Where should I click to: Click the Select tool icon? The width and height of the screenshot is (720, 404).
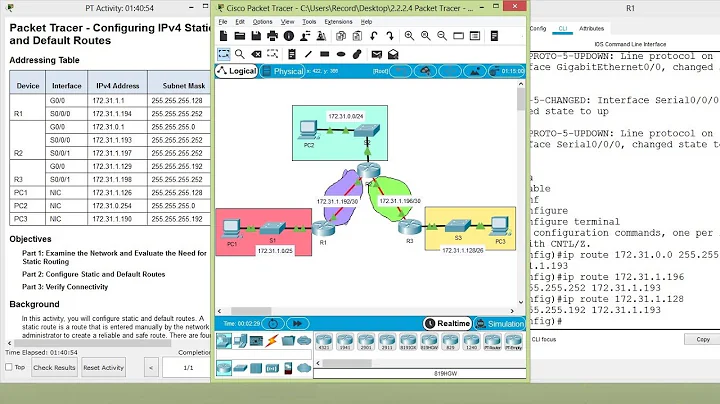pyautogui.click(x=224, y=54)
